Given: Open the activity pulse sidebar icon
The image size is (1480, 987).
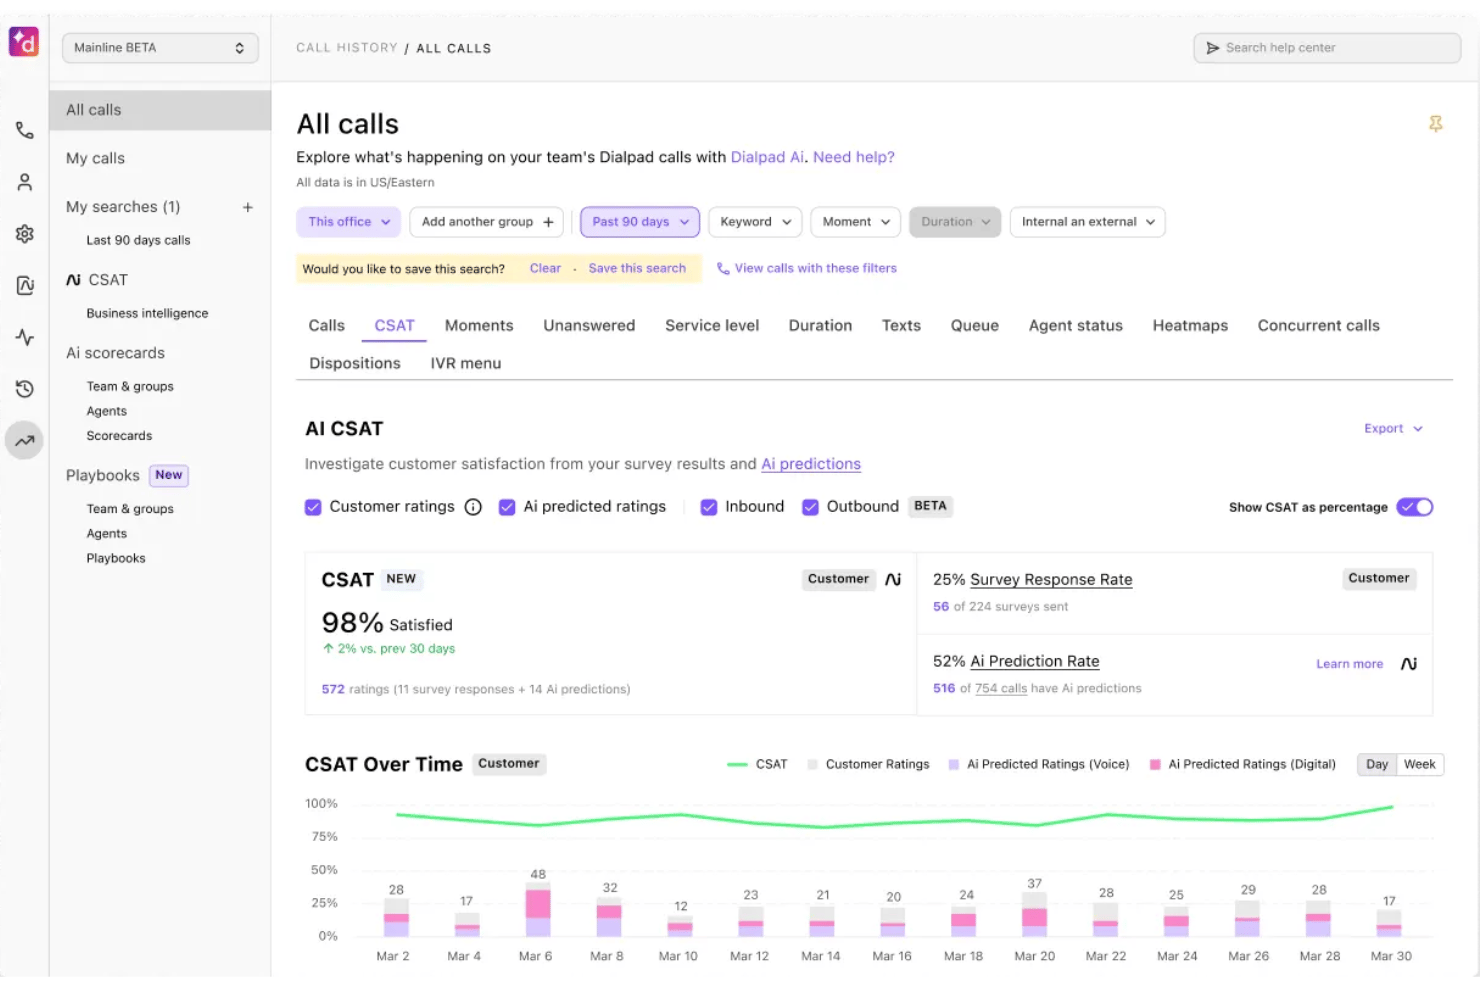Looking at the screenshot, I should [x=25, y=337].
